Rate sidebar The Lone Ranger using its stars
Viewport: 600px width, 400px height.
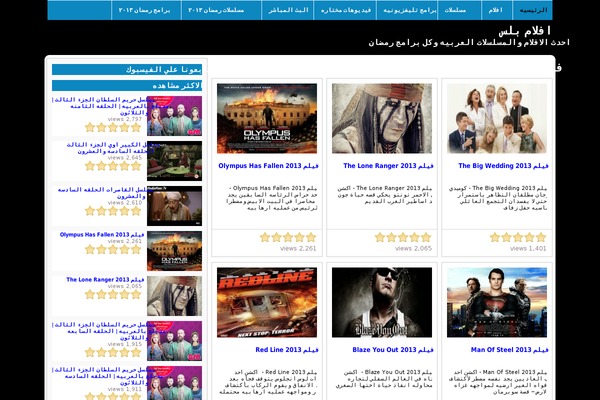coord(113,294)
